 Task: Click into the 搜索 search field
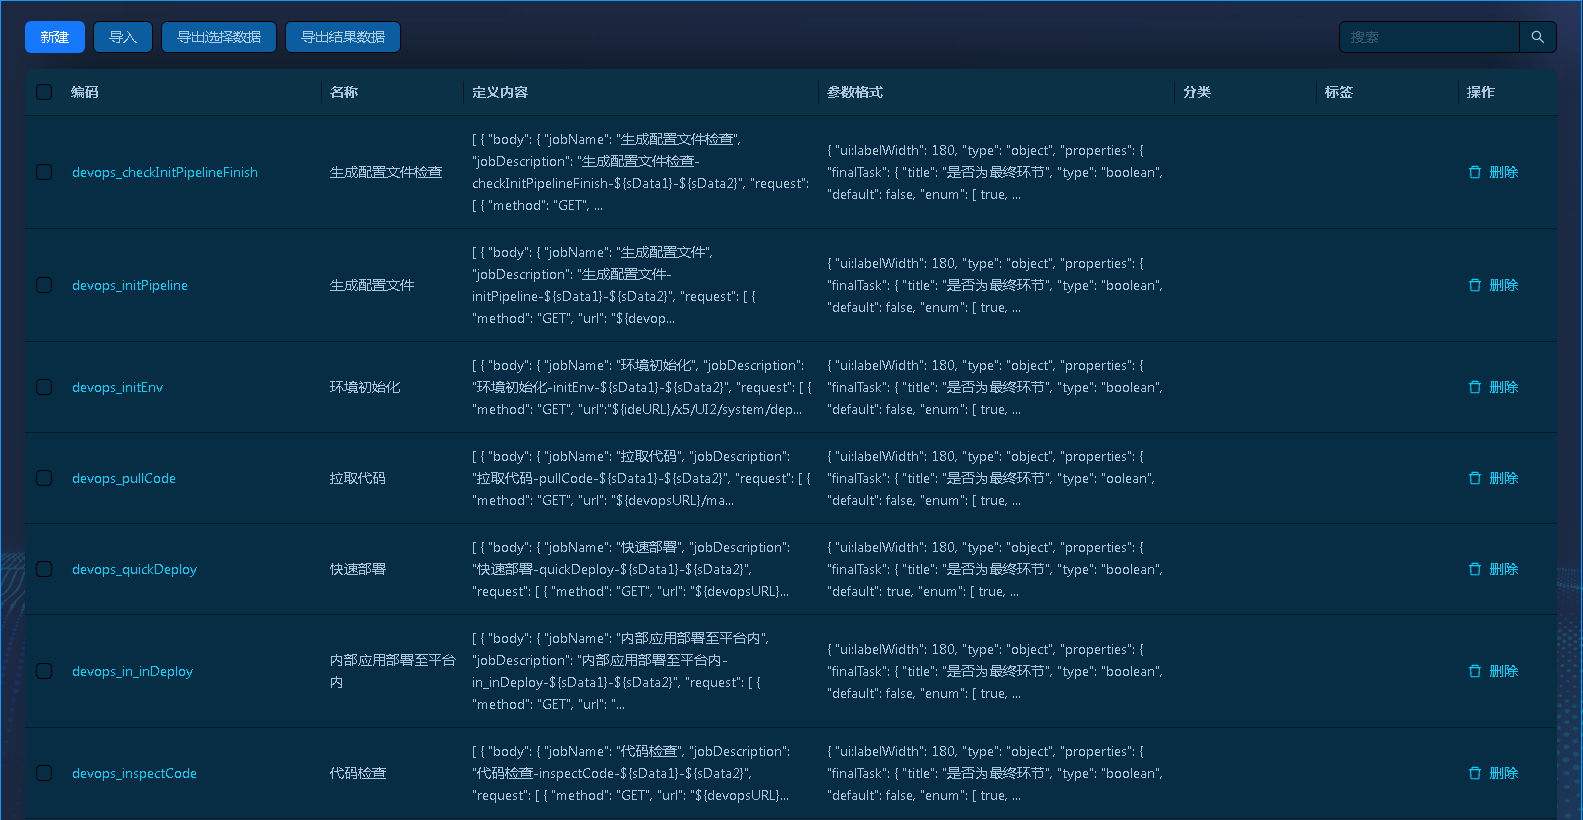click(1429, 37)
